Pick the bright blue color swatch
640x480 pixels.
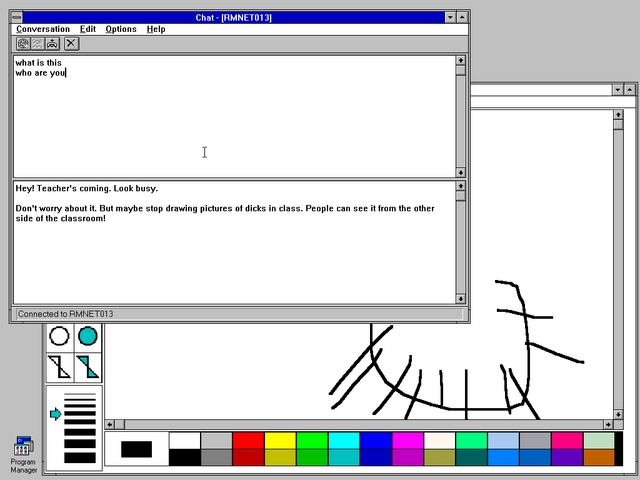point(376,441)
